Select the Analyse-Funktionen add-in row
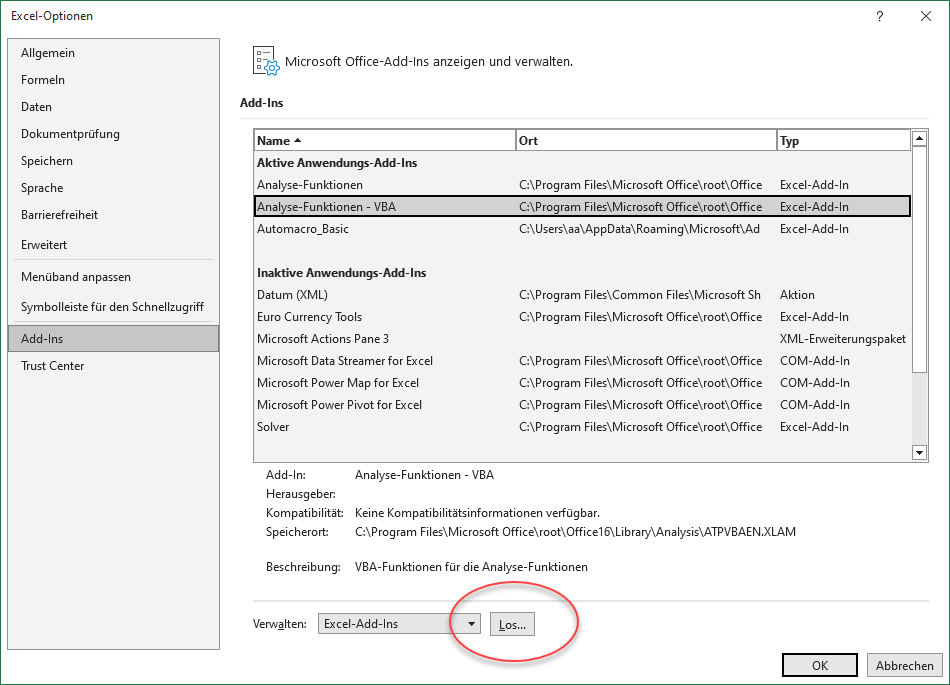Screen dimensions: 950x685 click(x=582, y=185)
